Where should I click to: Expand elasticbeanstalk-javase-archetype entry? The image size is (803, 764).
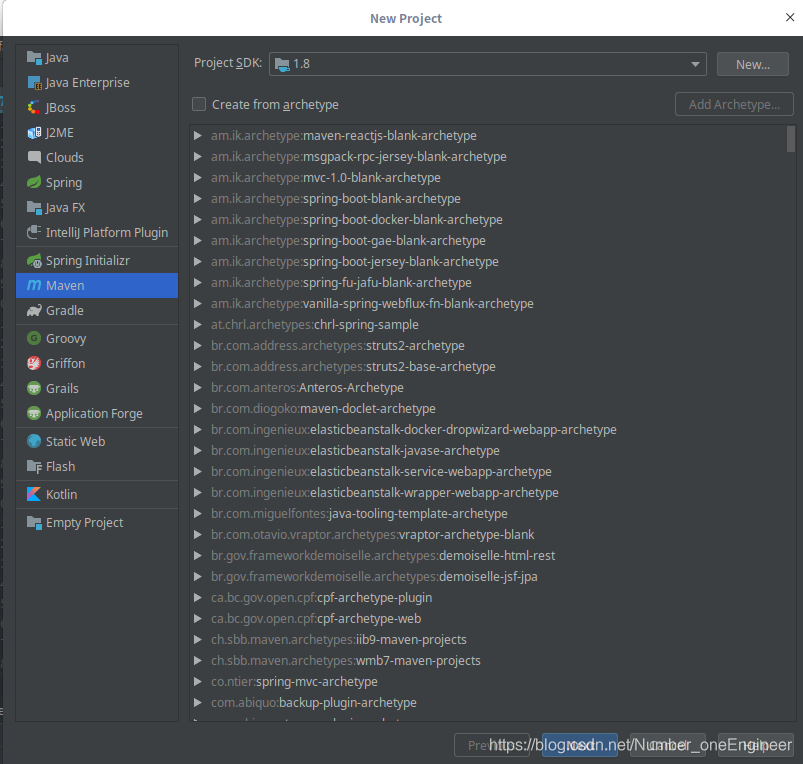(198, 451)
